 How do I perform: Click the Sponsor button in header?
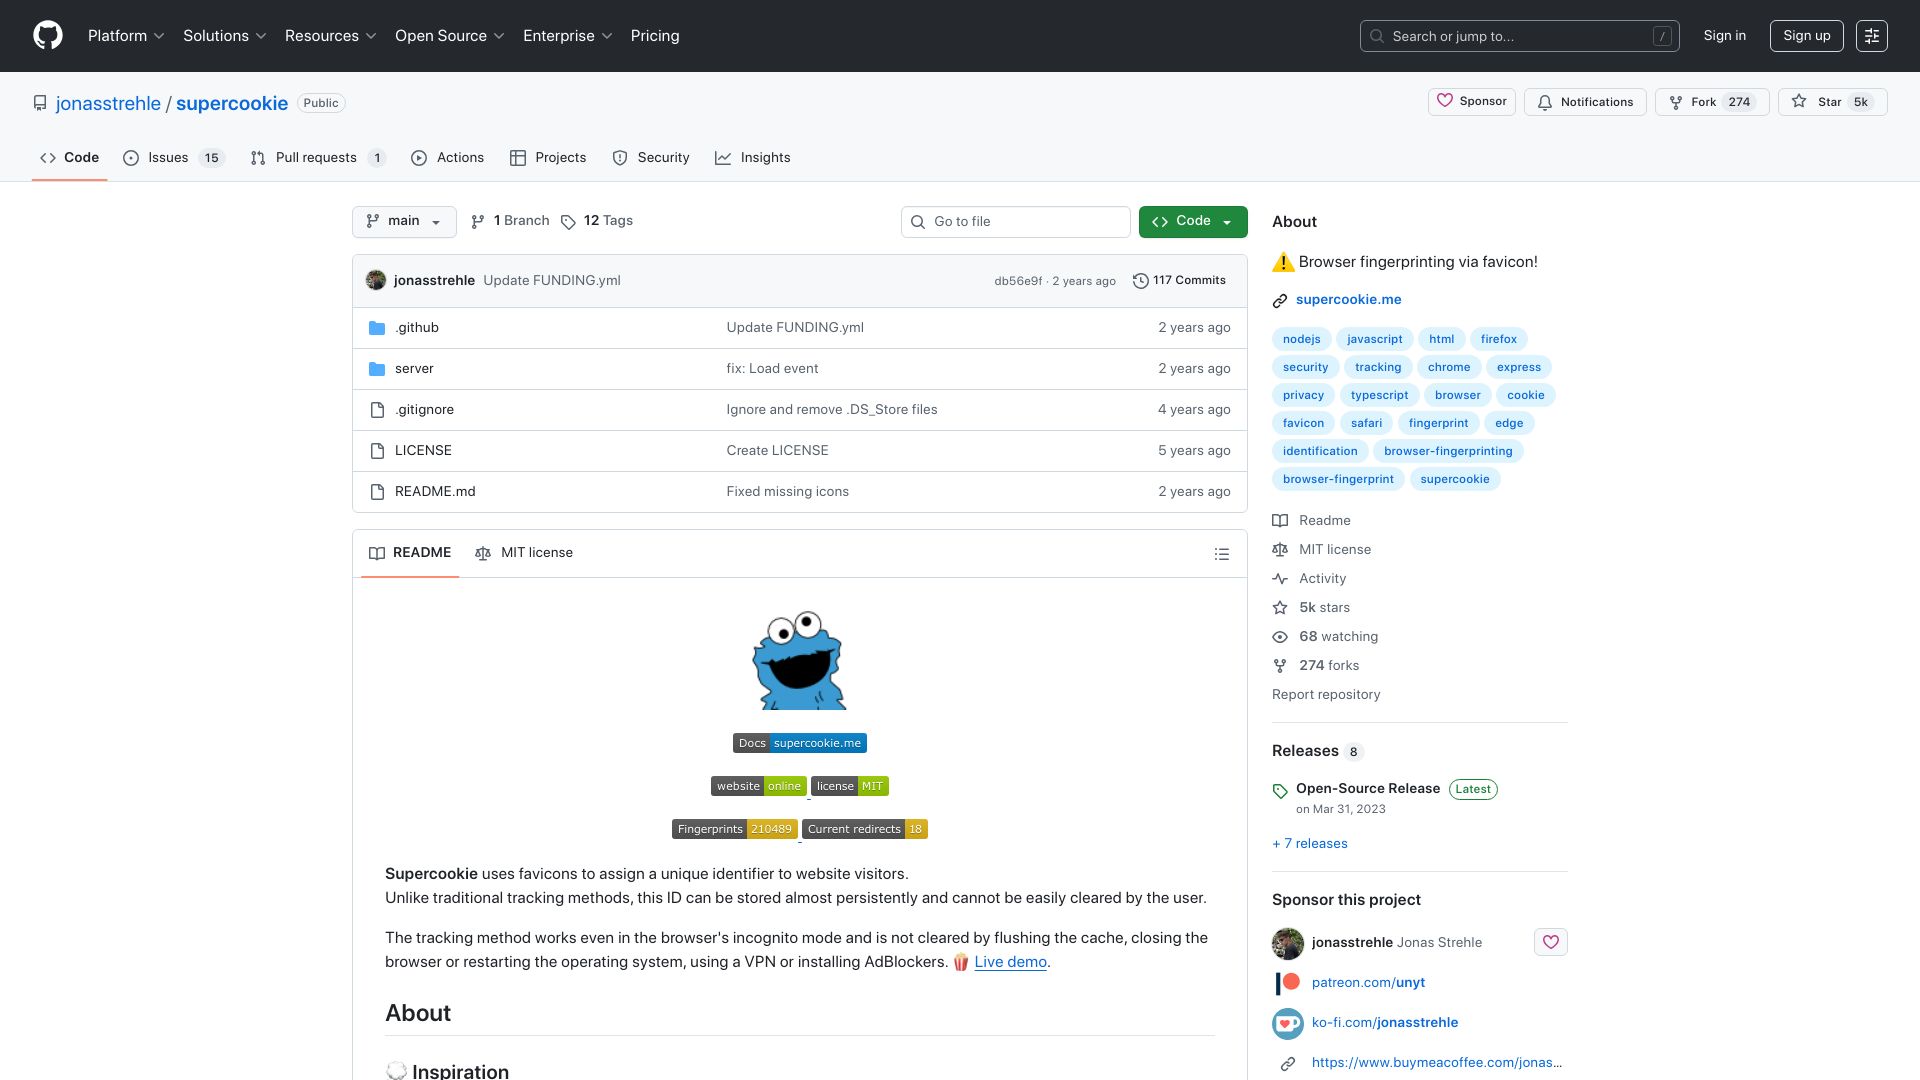[x=1472, y=102]
